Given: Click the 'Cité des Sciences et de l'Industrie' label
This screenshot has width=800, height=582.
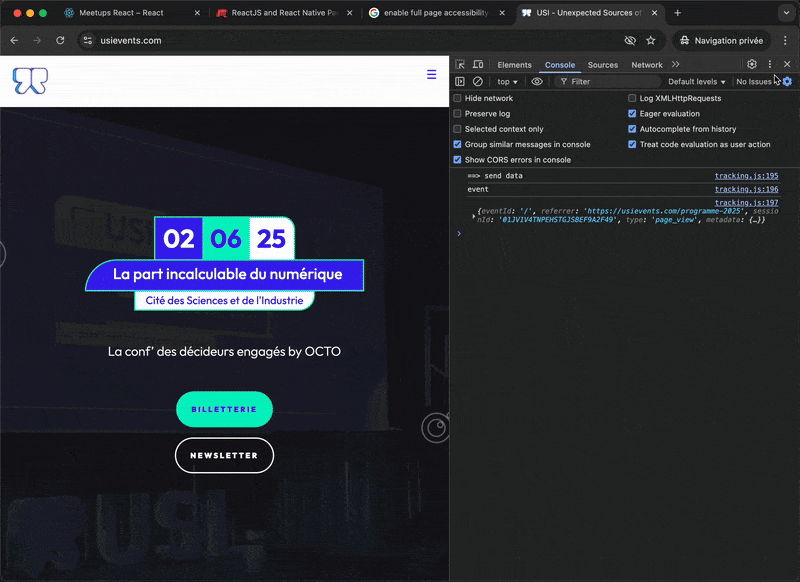Looking at the screenshot, I should [x=224, y=300].
